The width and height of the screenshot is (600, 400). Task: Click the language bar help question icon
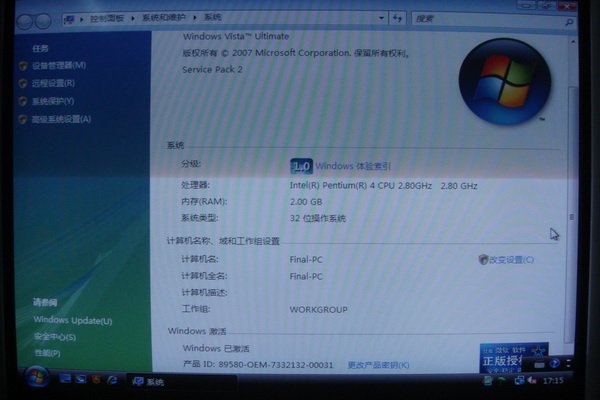(554, 363)
